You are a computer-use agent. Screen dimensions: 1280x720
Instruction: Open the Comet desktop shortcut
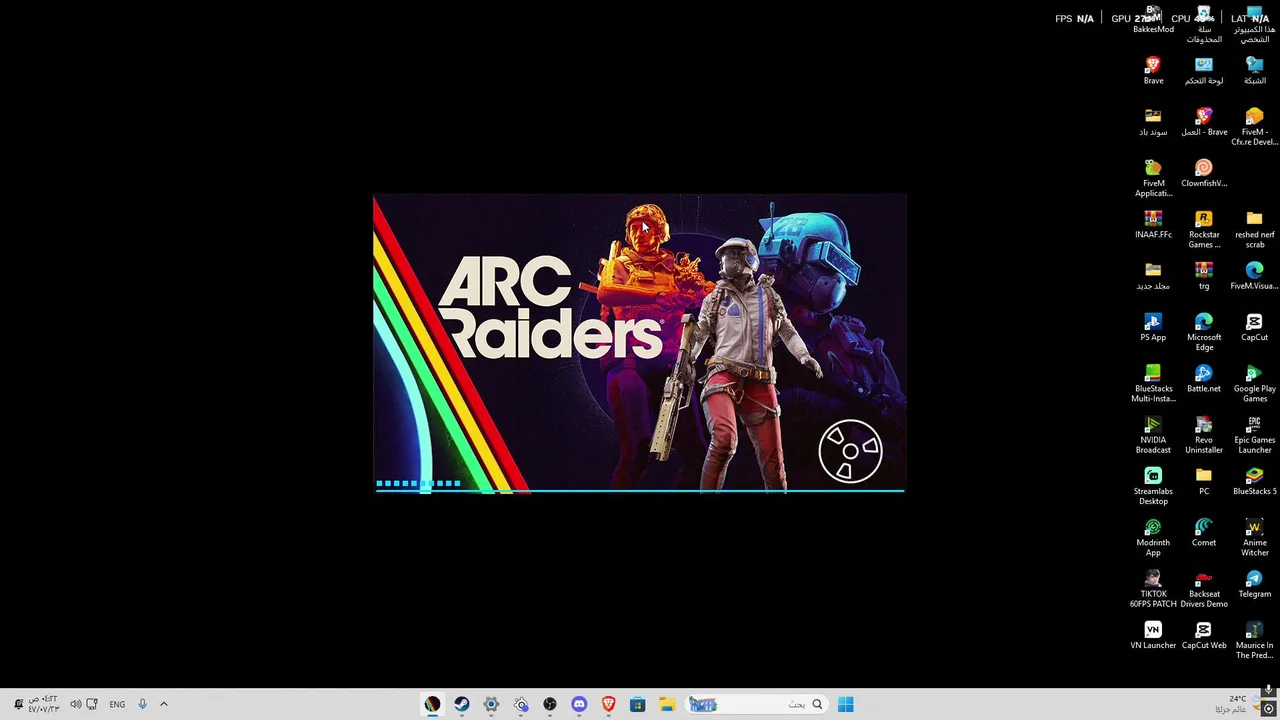[x=1204, y=532]
